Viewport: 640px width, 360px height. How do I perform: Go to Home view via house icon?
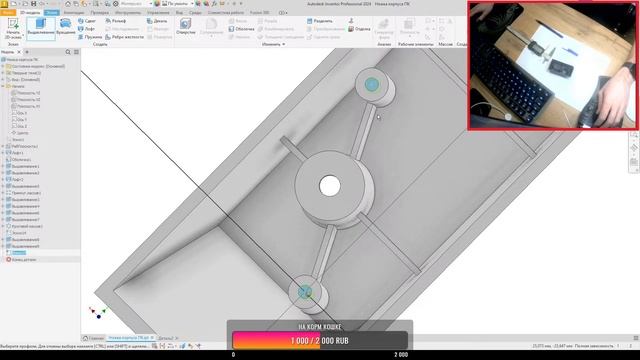(67, 4)
